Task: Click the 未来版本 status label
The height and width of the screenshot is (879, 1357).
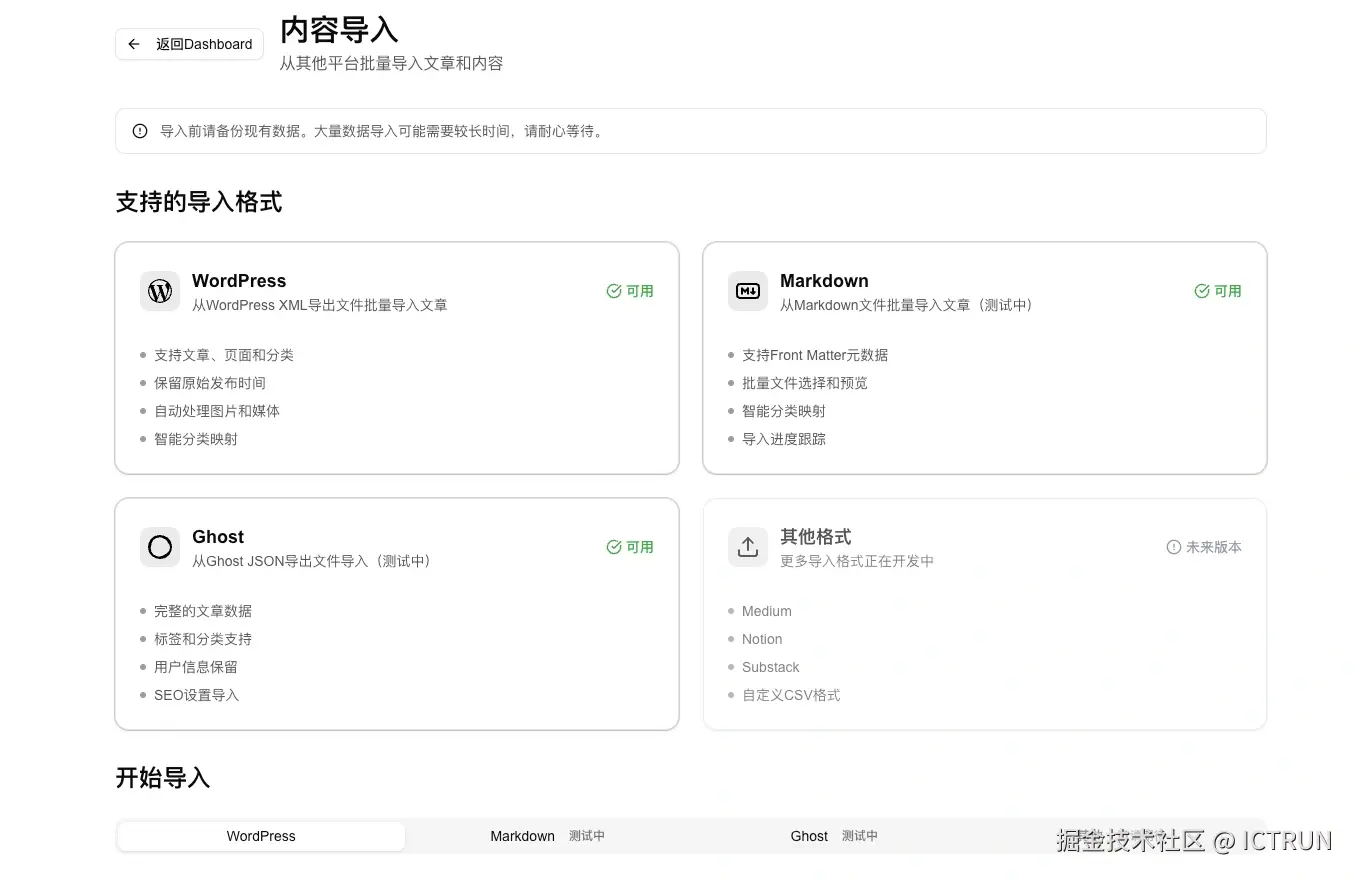Action: point(1214,547)
